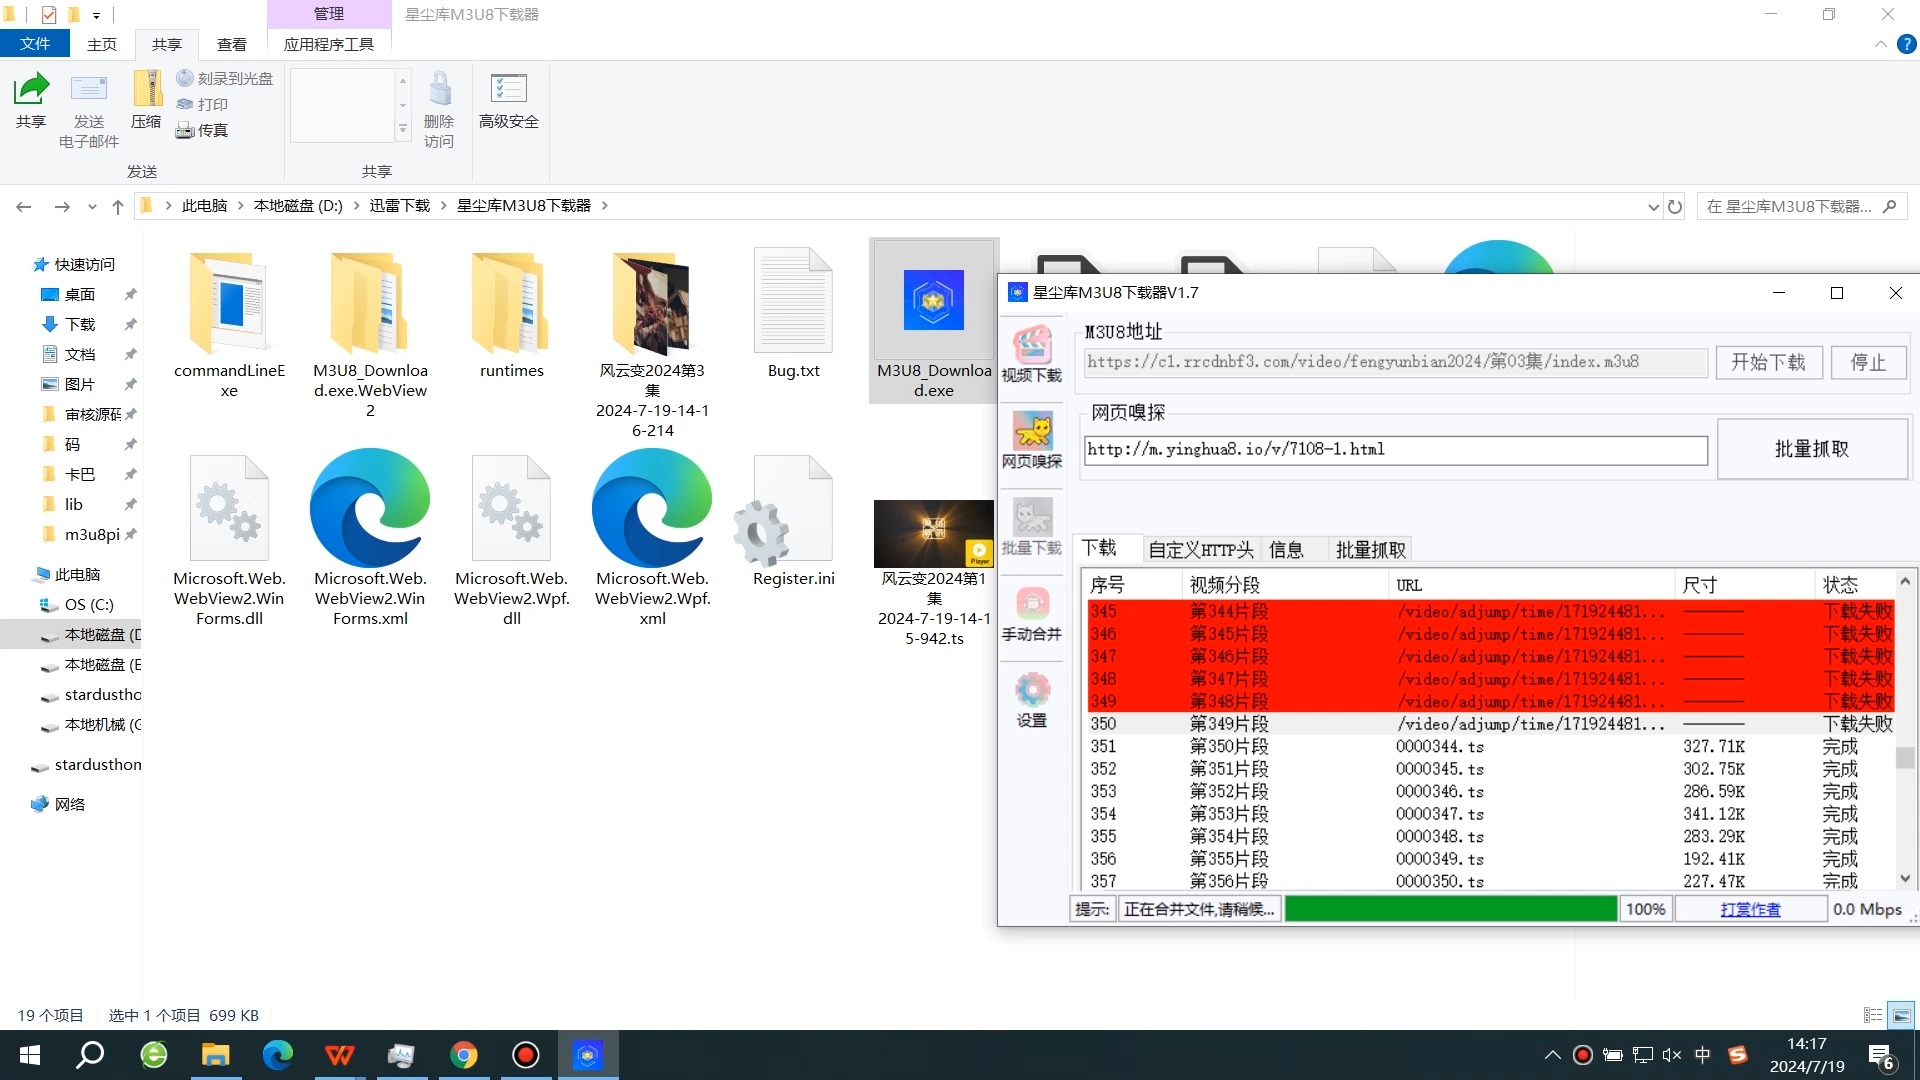Select the runtimes folder
This screenshot has width=1920, height=1080.
pyautogui.click(x=511, y=315)
